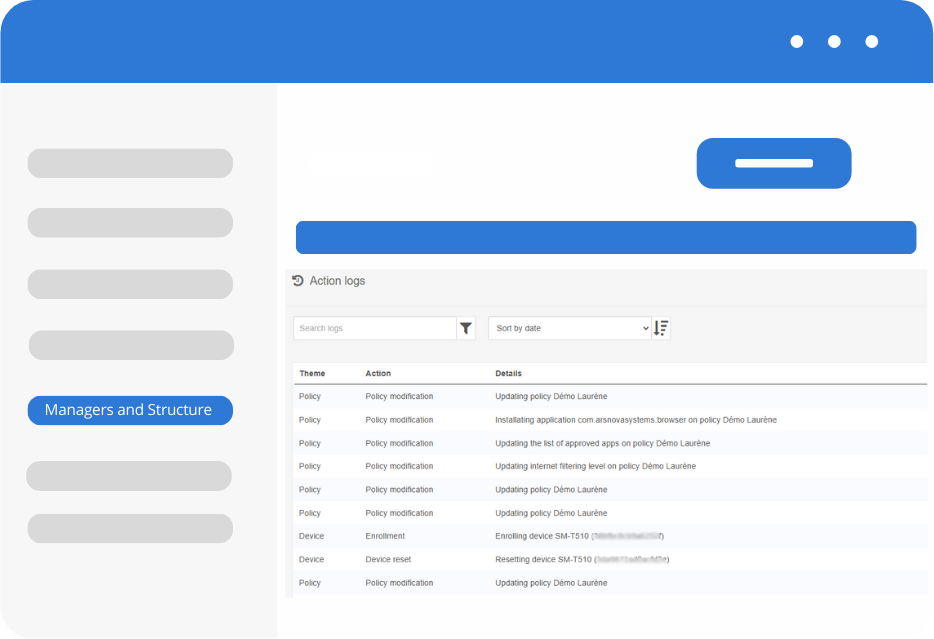Open the Sort by date dropdown
Screen dimensions: 934x639
click(x=570, y=328)
